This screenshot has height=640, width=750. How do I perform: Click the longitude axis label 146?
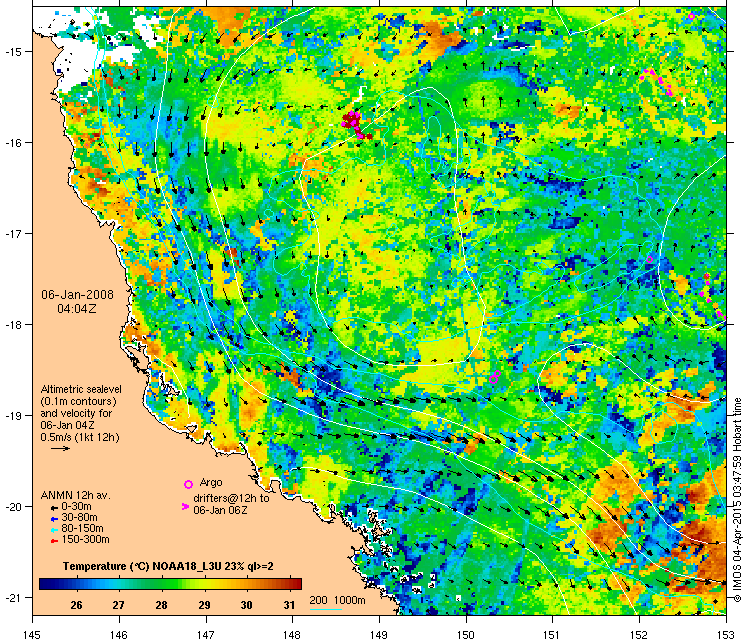pyautogui.click(x=119, y=635)
